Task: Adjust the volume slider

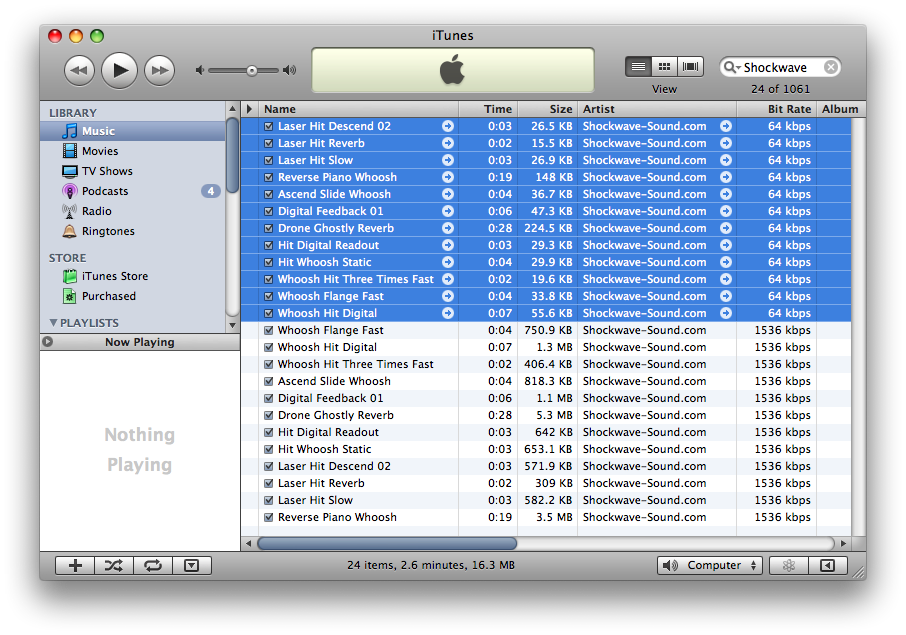Action: pos(251,70)
